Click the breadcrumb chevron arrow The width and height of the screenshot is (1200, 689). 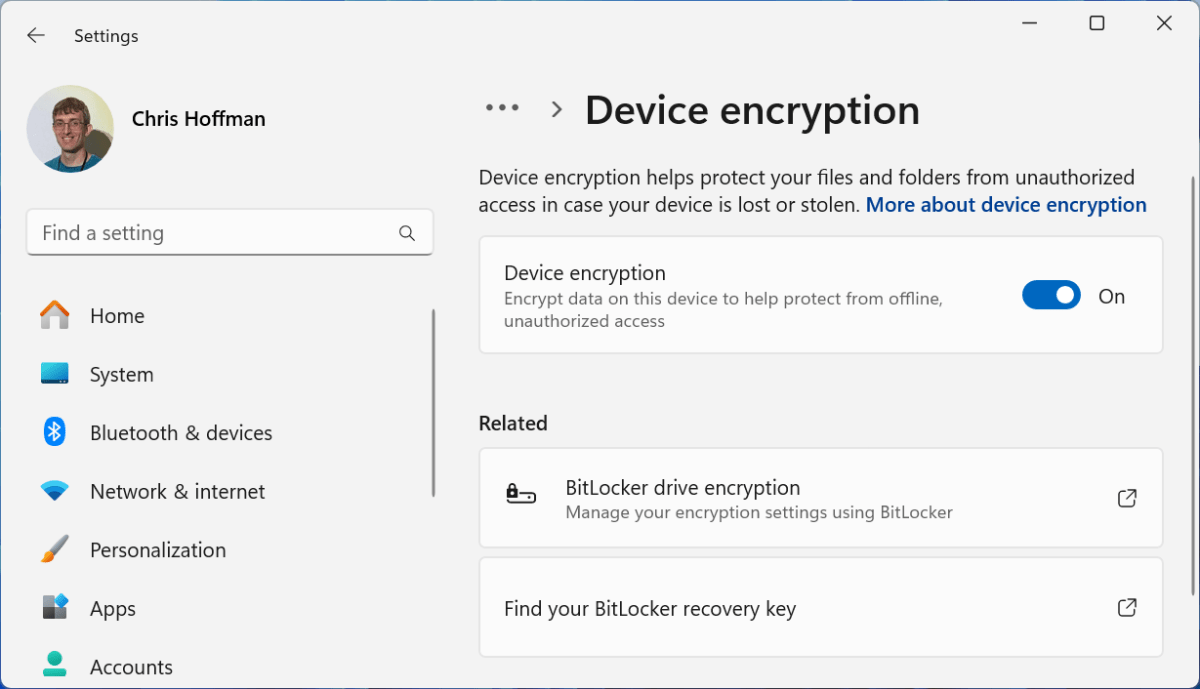(x=557, y=109)
